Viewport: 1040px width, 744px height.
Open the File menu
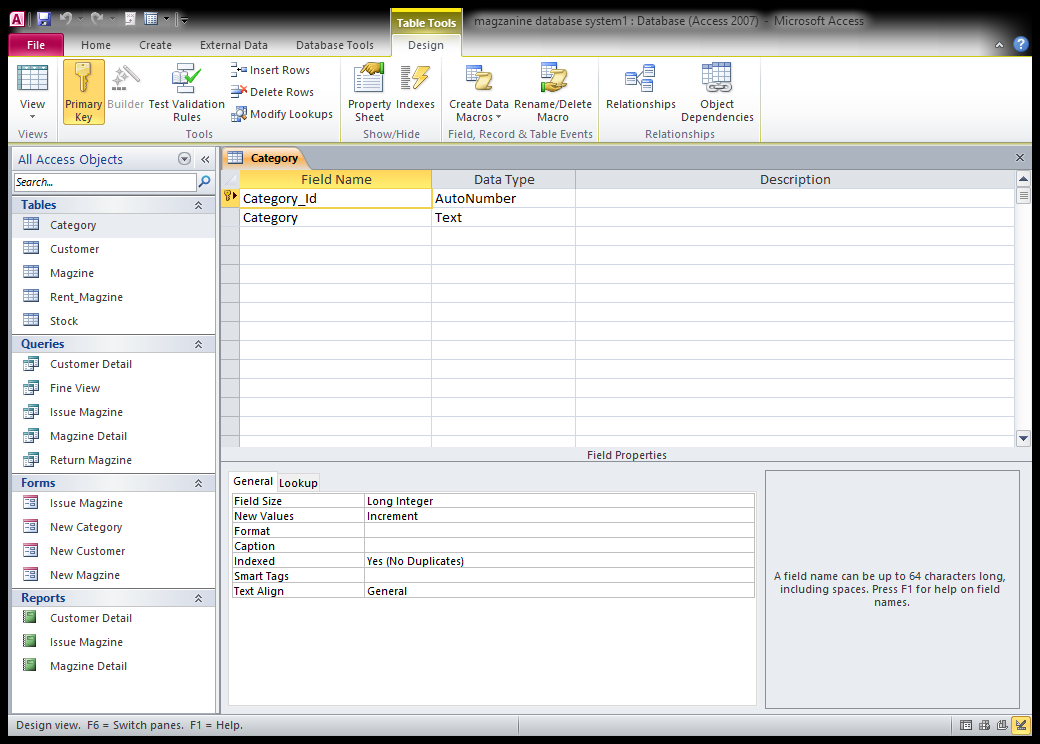(x=35, y=44)
